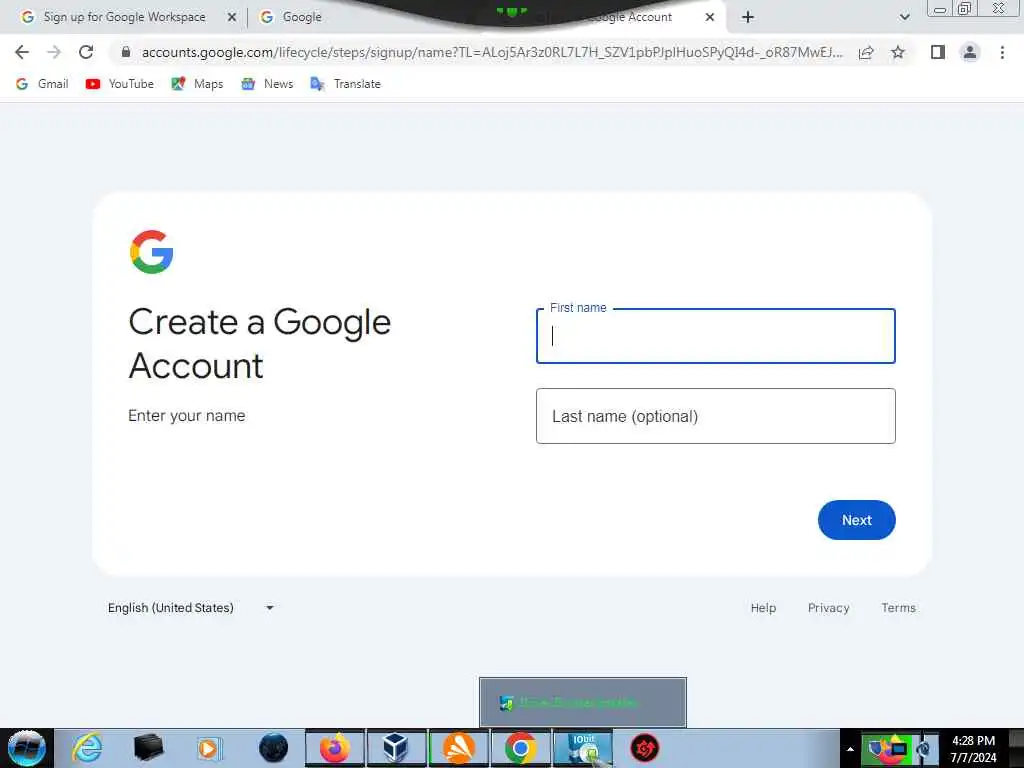1024x768 pixels.
Task: Bookmark this page with the star icon
Action: [898, 52]
